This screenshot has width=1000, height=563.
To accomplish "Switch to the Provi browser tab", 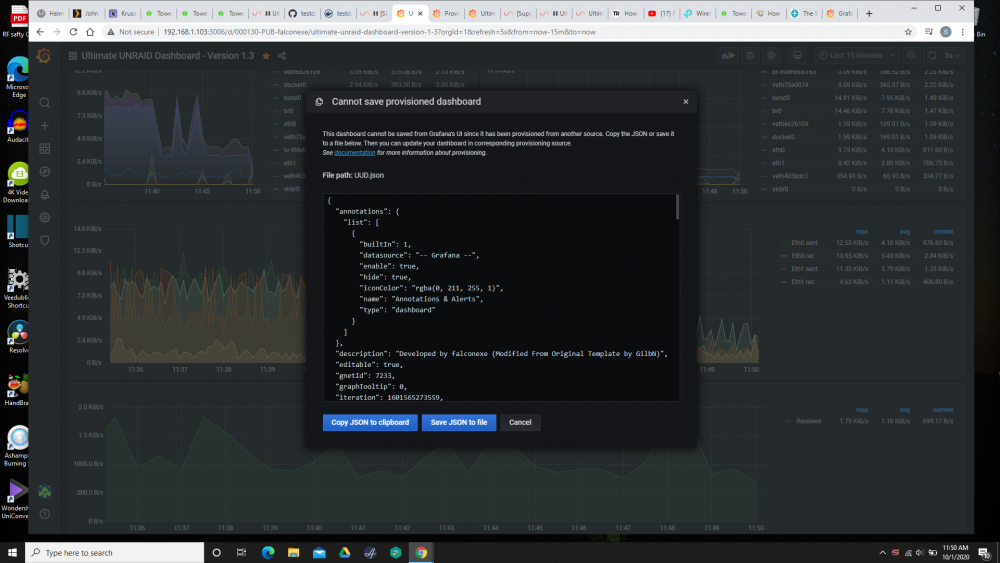I will [446, 13].
